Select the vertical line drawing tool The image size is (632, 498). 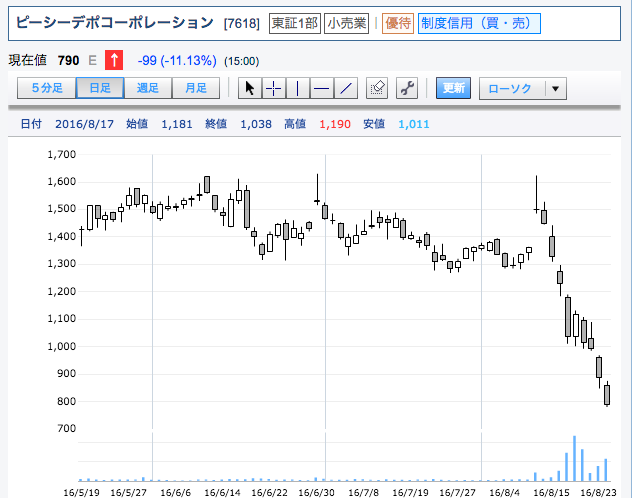[x=297, y=88]
